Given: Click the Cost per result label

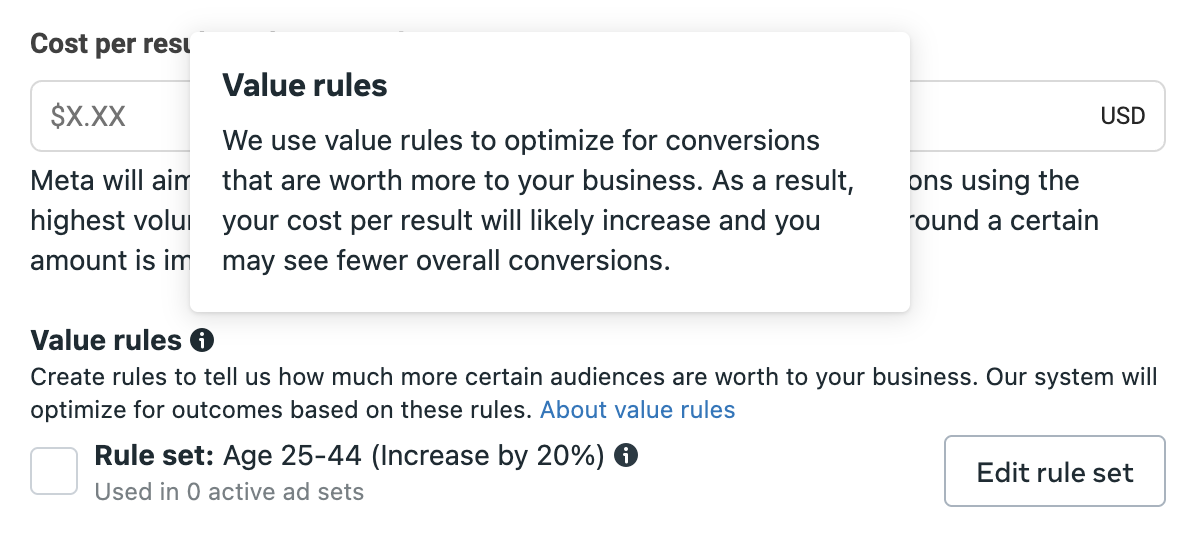Looking at the screenshot, I should pyautogui.click(x=110, y=44).
